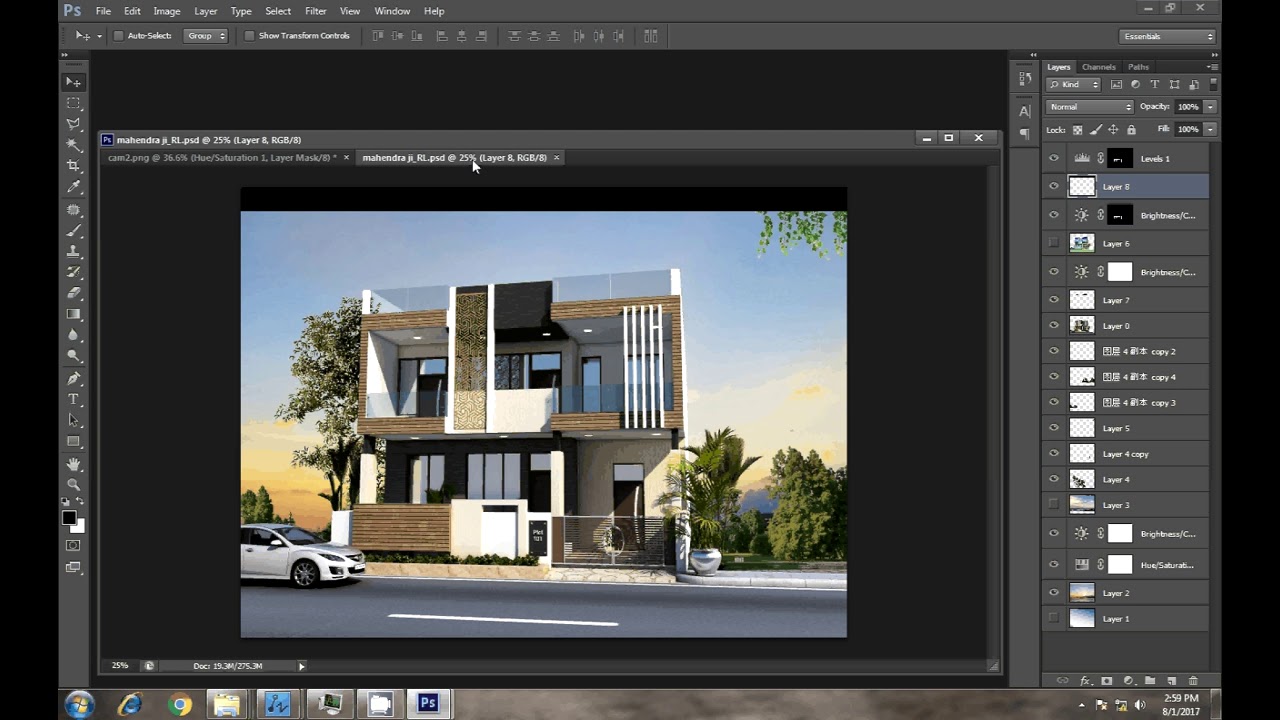
Task: Open the Add layer mask icon
Action: (1106, 680)
